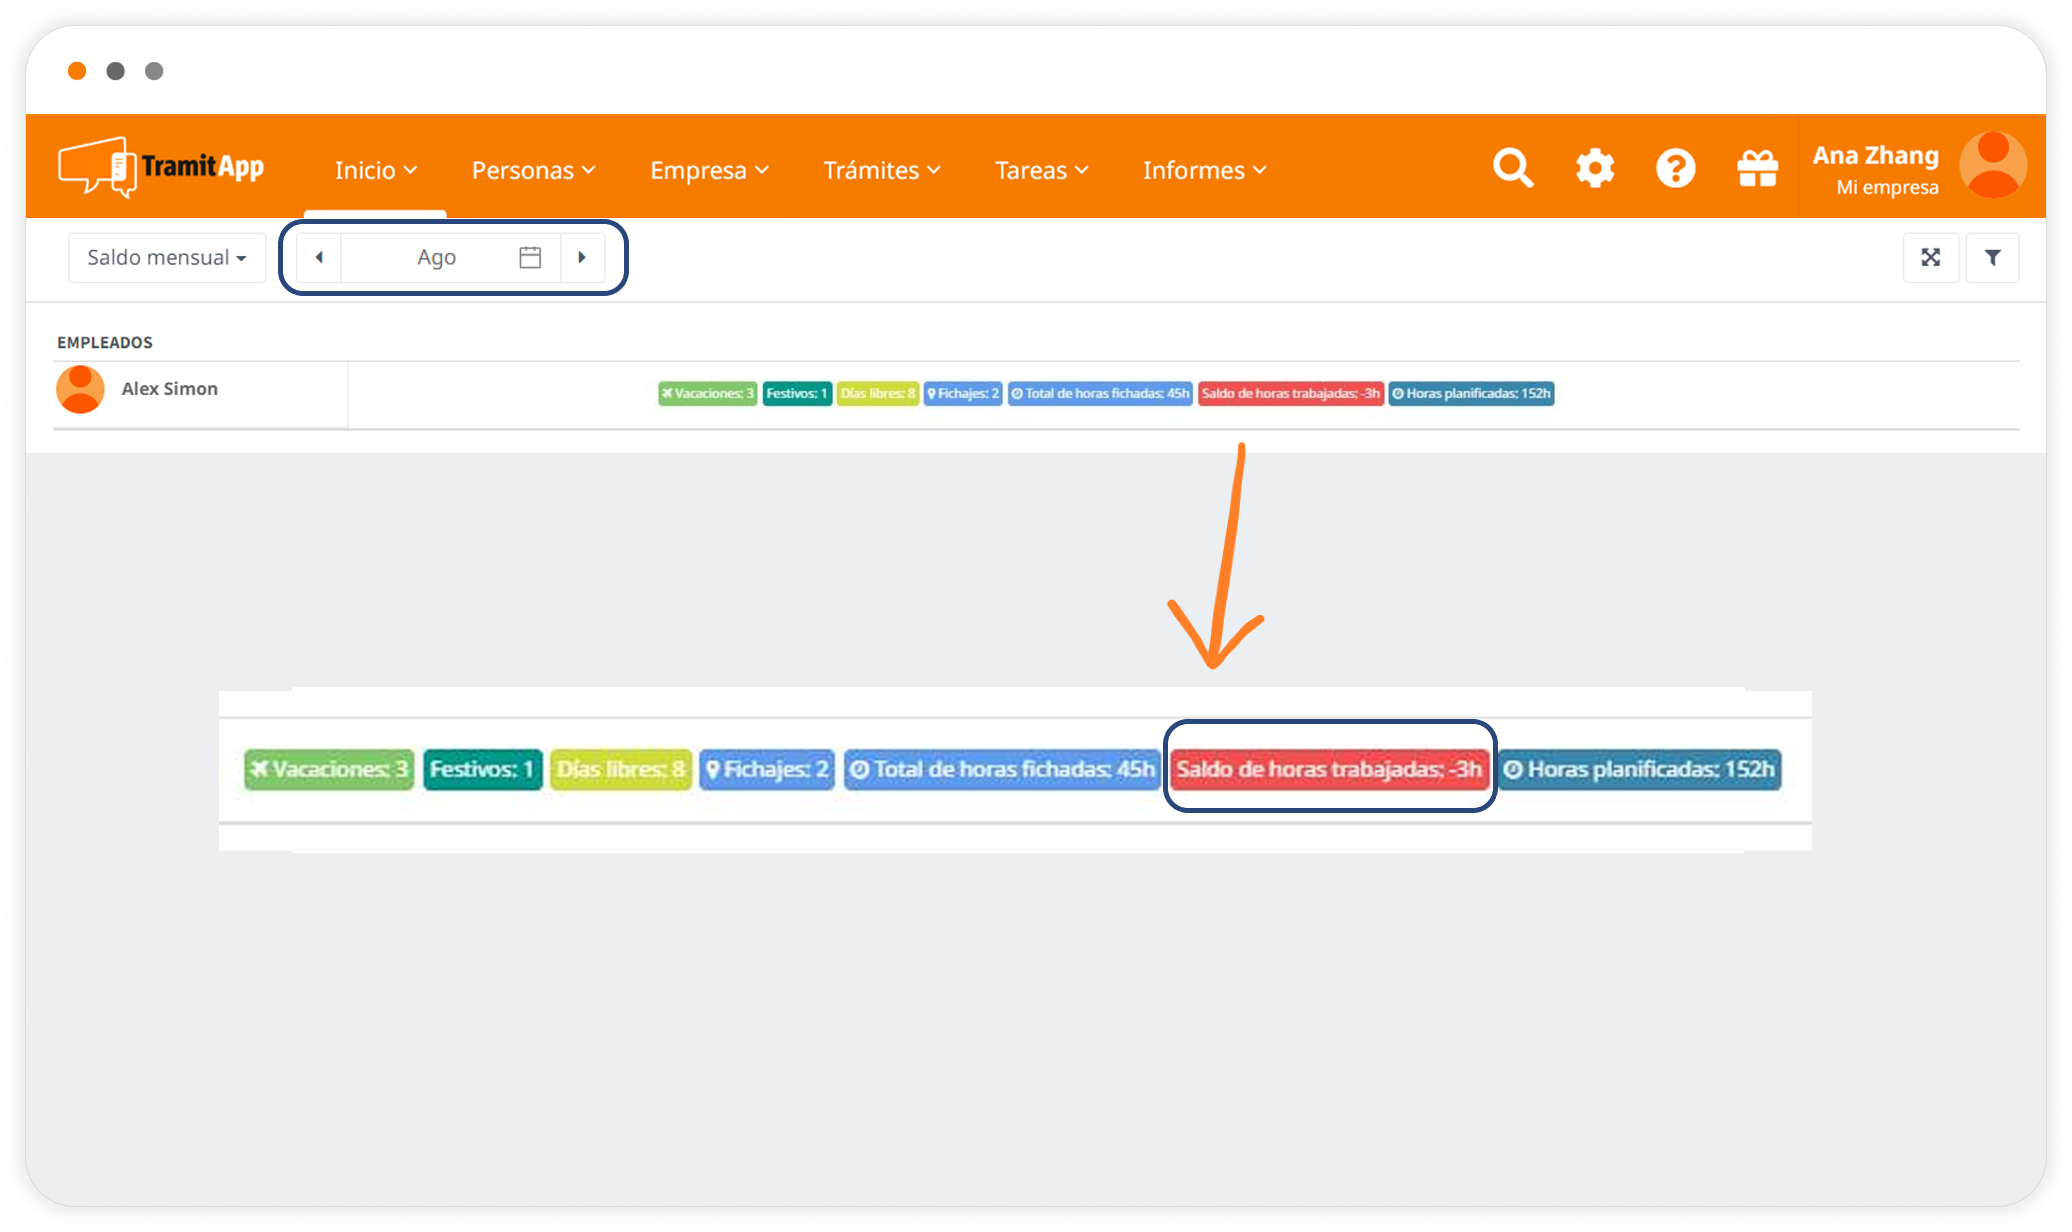2072x1232 pixels.
Task: Open settings gear in header
Action: (1595, 168)
